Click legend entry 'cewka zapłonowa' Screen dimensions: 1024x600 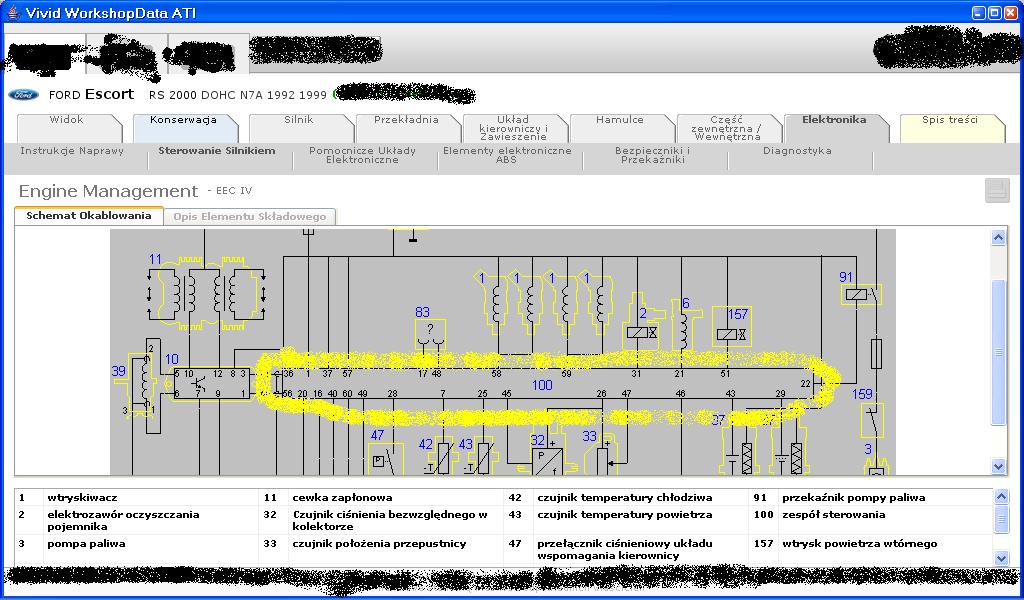pos(342,497)
